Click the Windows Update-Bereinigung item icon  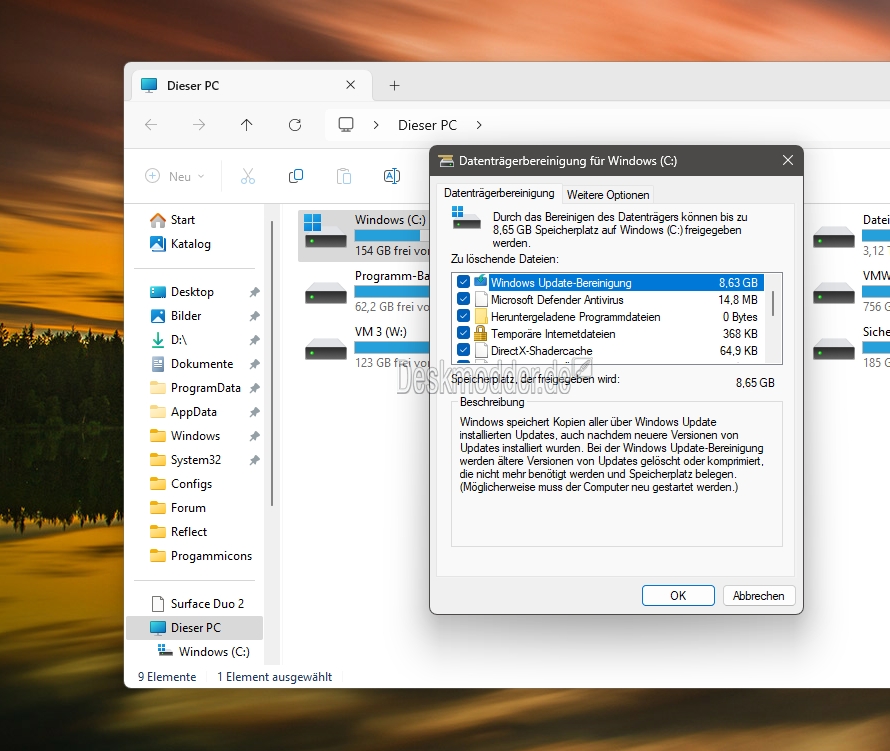pyautogui.click(x=481, y=281)
